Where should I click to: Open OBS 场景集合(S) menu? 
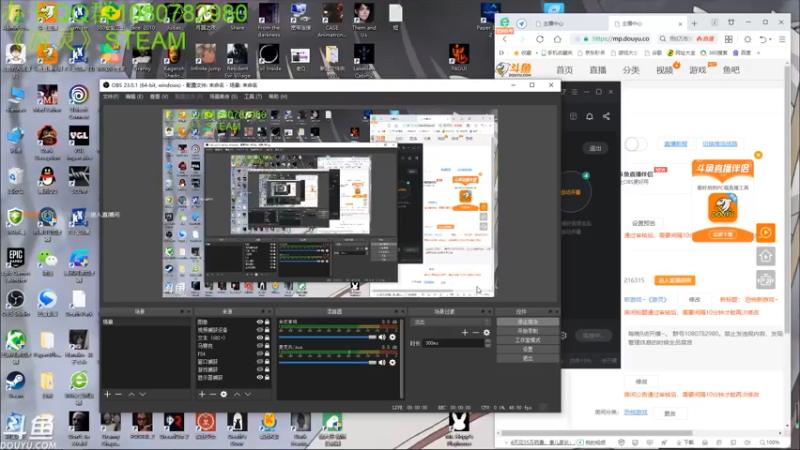point(223,96)
